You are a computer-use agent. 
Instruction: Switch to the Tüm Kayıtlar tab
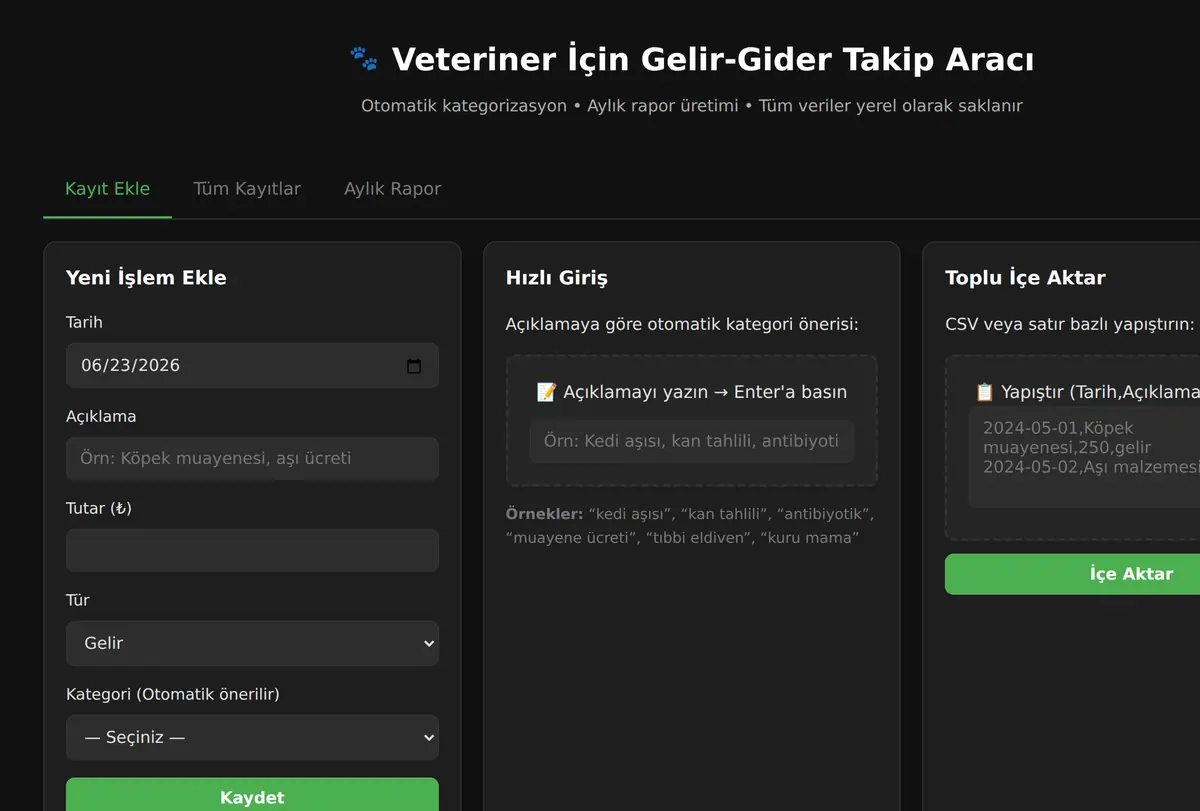tap(247, 189)
